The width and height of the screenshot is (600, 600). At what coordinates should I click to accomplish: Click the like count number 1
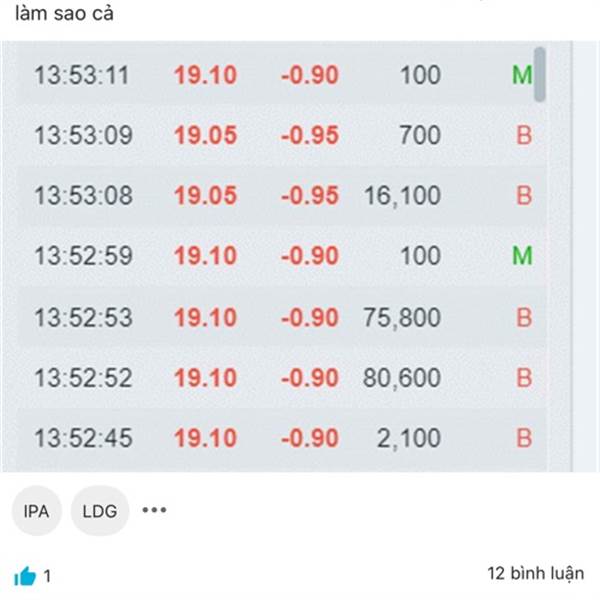coord(47,576)
